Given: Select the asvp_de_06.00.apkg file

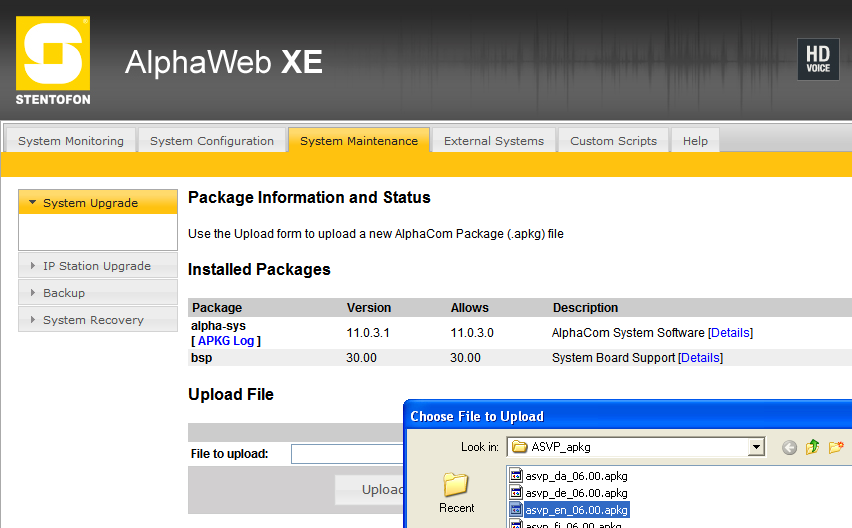Looking at the screenshot, I should tap(576, 493).
